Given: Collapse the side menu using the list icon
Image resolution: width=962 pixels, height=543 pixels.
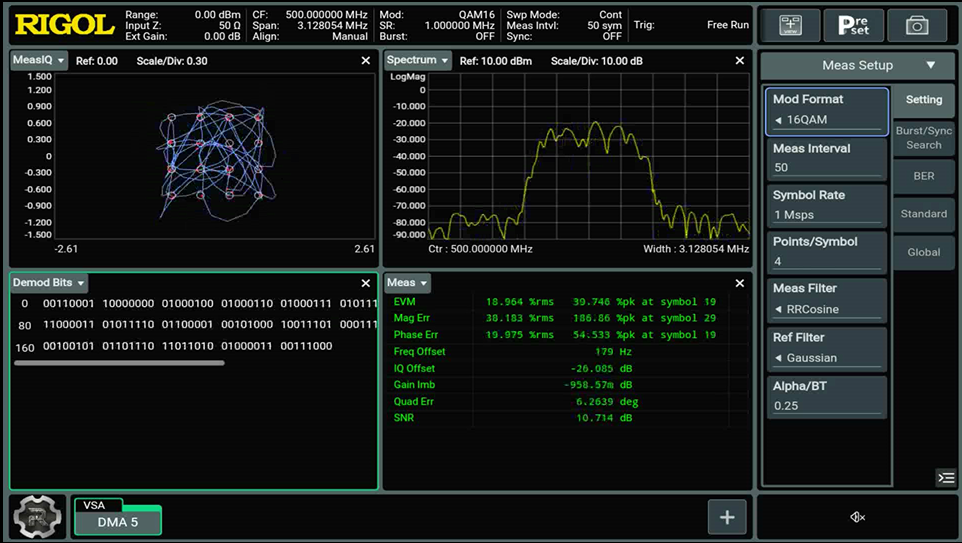Looking at the screenshot, I should pos(946,477).
